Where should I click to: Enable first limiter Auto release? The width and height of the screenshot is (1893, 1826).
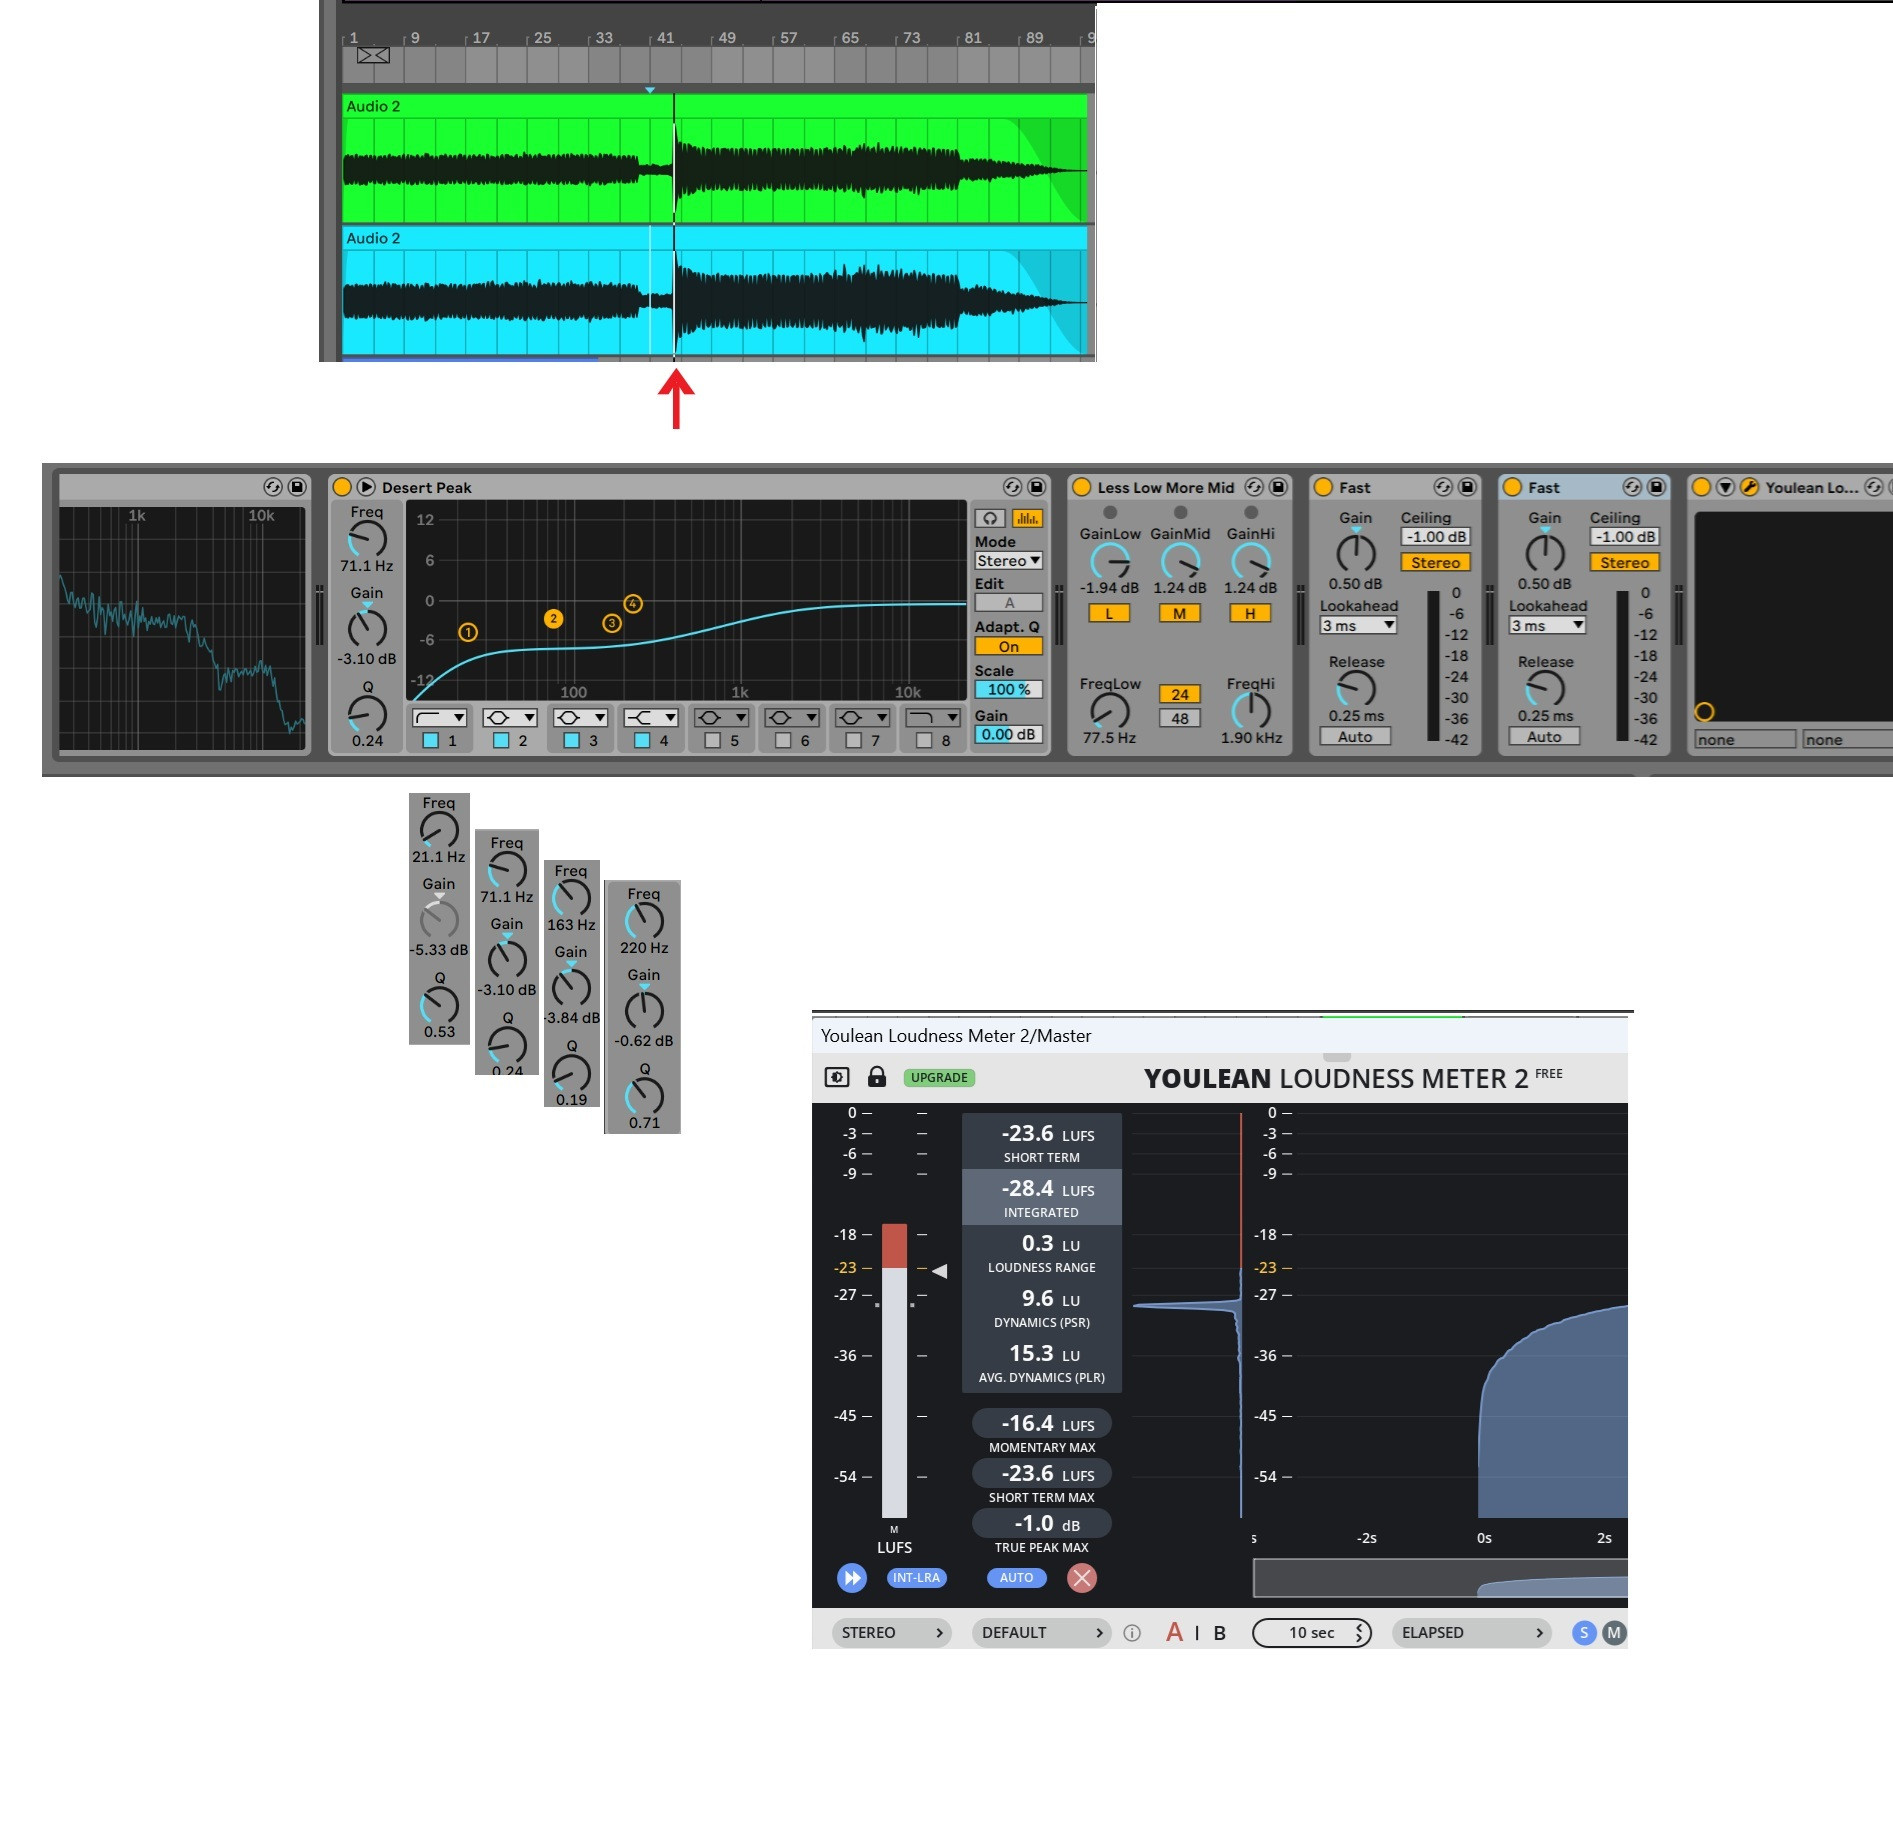click(1355, 737)
